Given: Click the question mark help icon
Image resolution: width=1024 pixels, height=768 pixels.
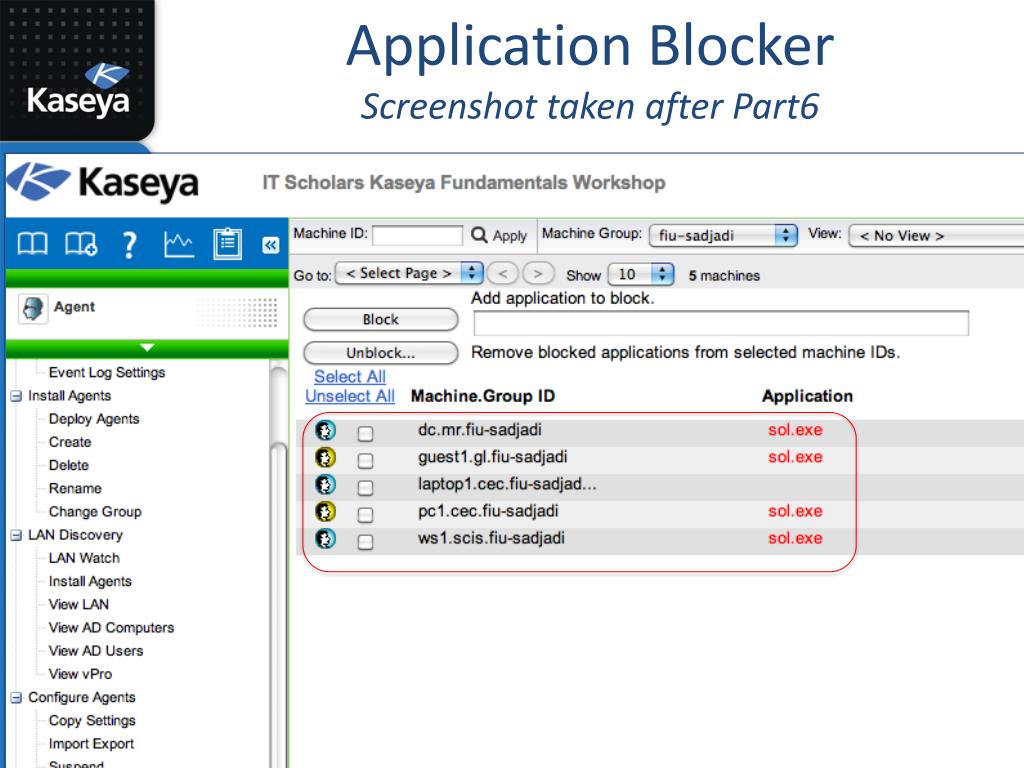Looking at the screenshot, I should click(x=130, y=246).
